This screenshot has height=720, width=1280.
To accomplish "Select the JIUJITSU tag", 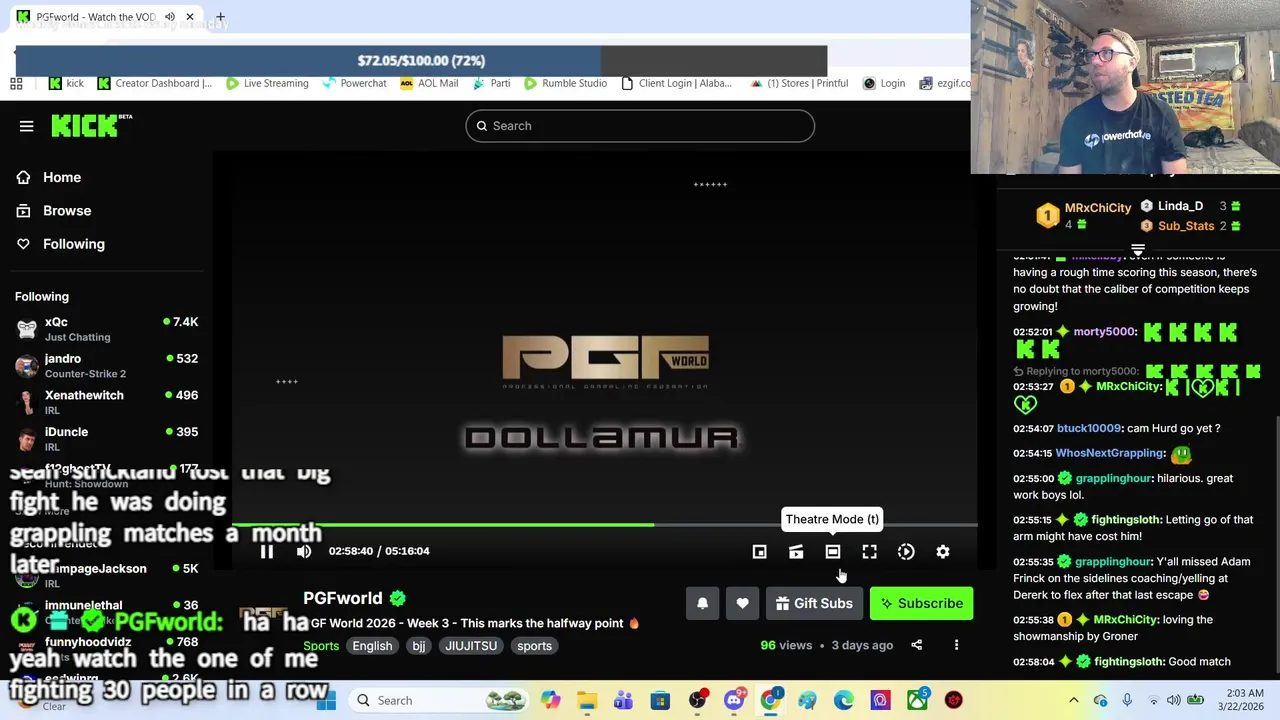I will click(x=471, y=646).
